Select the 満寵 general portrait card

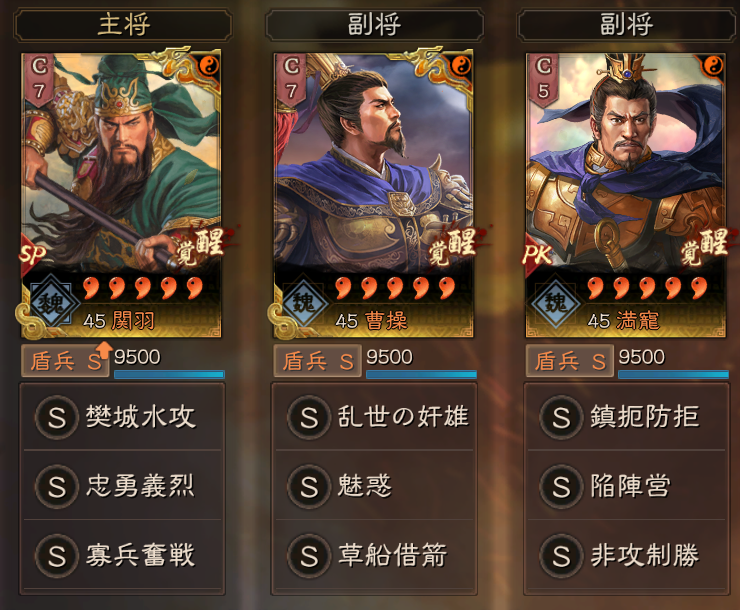(625, 195)
